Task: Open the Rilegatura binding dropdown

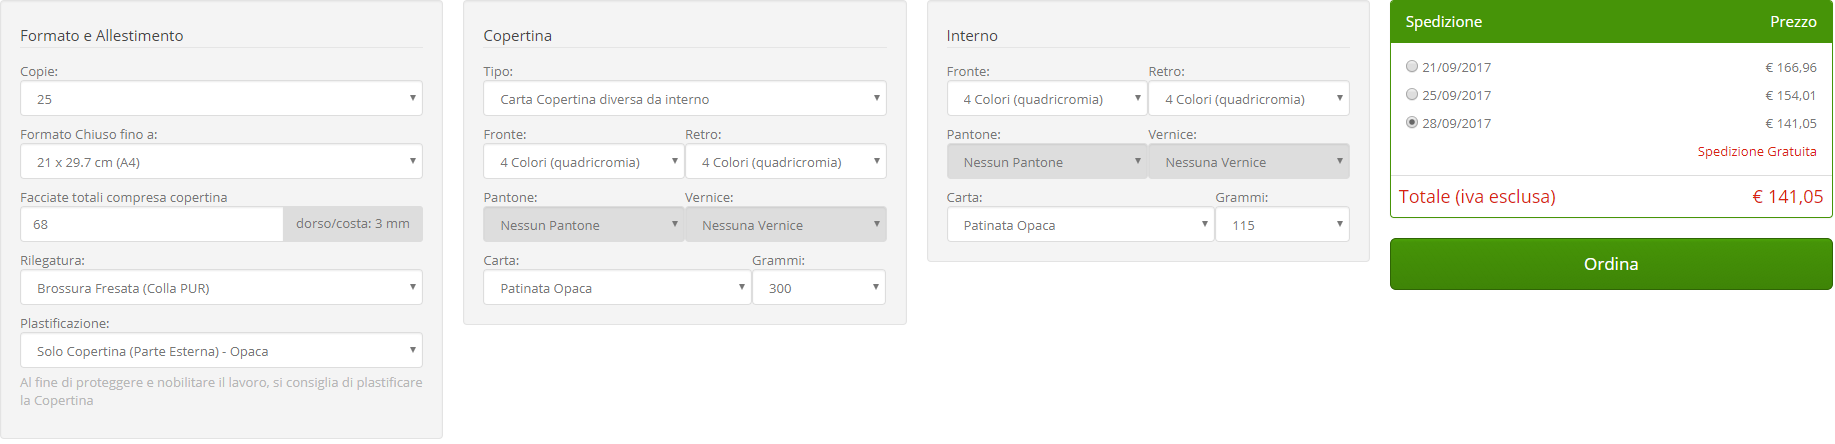Action: [221, 288]
